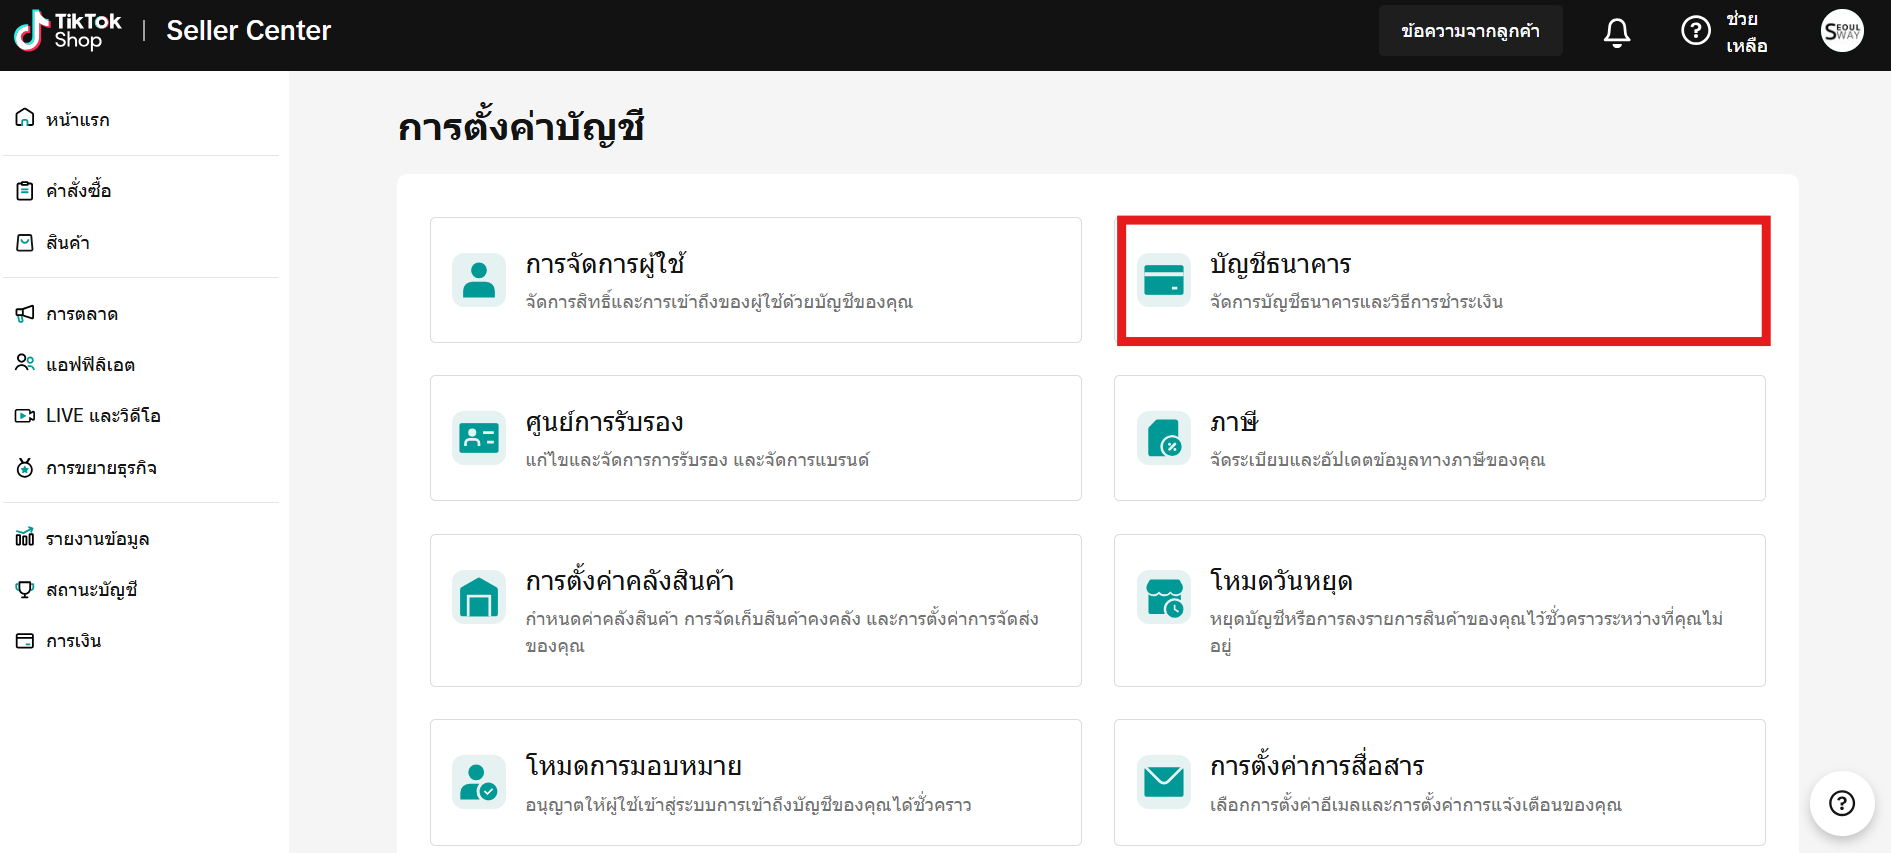Open คำสั่งซื้อ orders menu
The width and height of the screenshot is (1891, 853).
coord(78,190)
